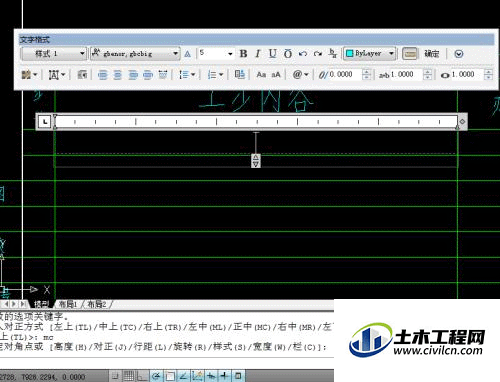Open the font dropdown gbenor, gbcbig
This screenshot has height=382, width=500.
point(135,54)
